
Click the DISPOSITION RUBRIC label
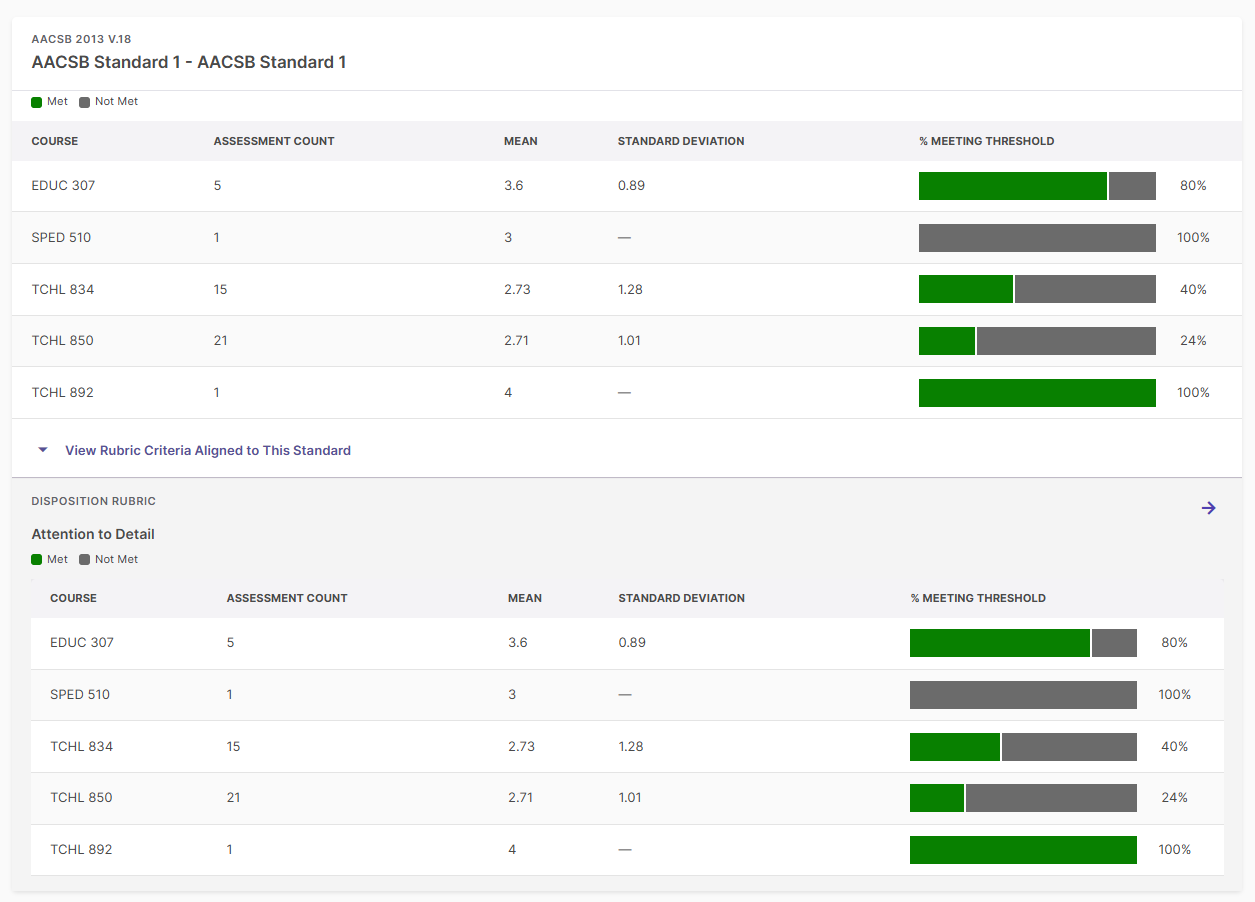click(x=93, y=501)
